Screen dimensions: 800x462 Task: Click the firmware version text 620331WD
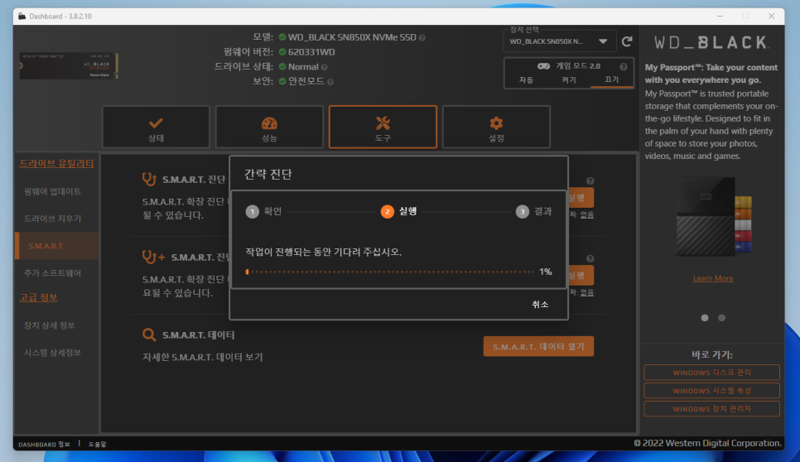point(311,52)
